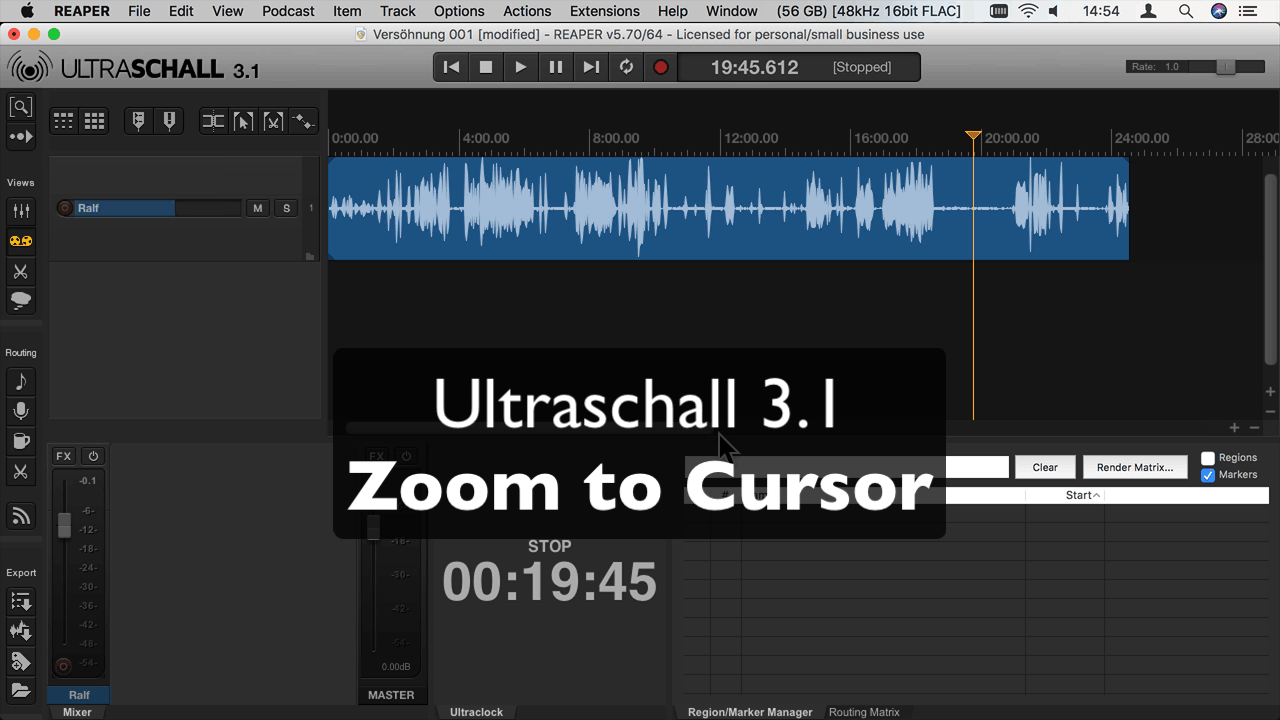Click the scissors icon in the Views section
Screen dimensions: 1280x720
(20, 271)
